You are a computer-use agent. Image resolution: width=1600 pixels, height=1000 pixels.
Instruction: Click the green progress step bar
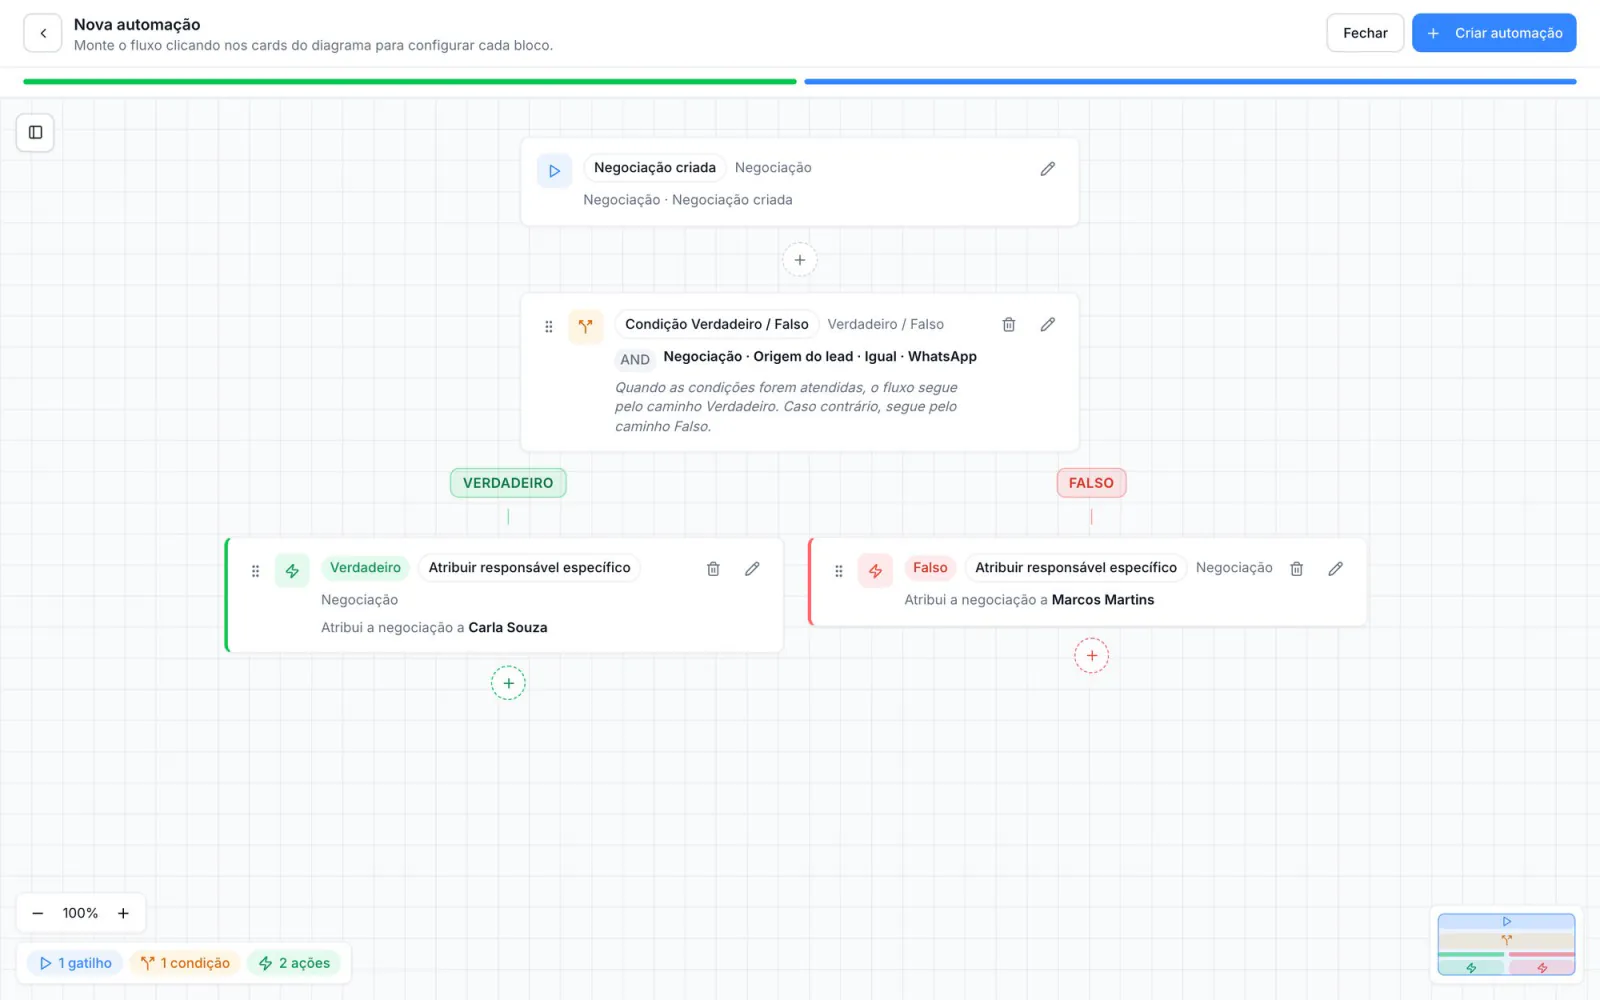(410, 82)
